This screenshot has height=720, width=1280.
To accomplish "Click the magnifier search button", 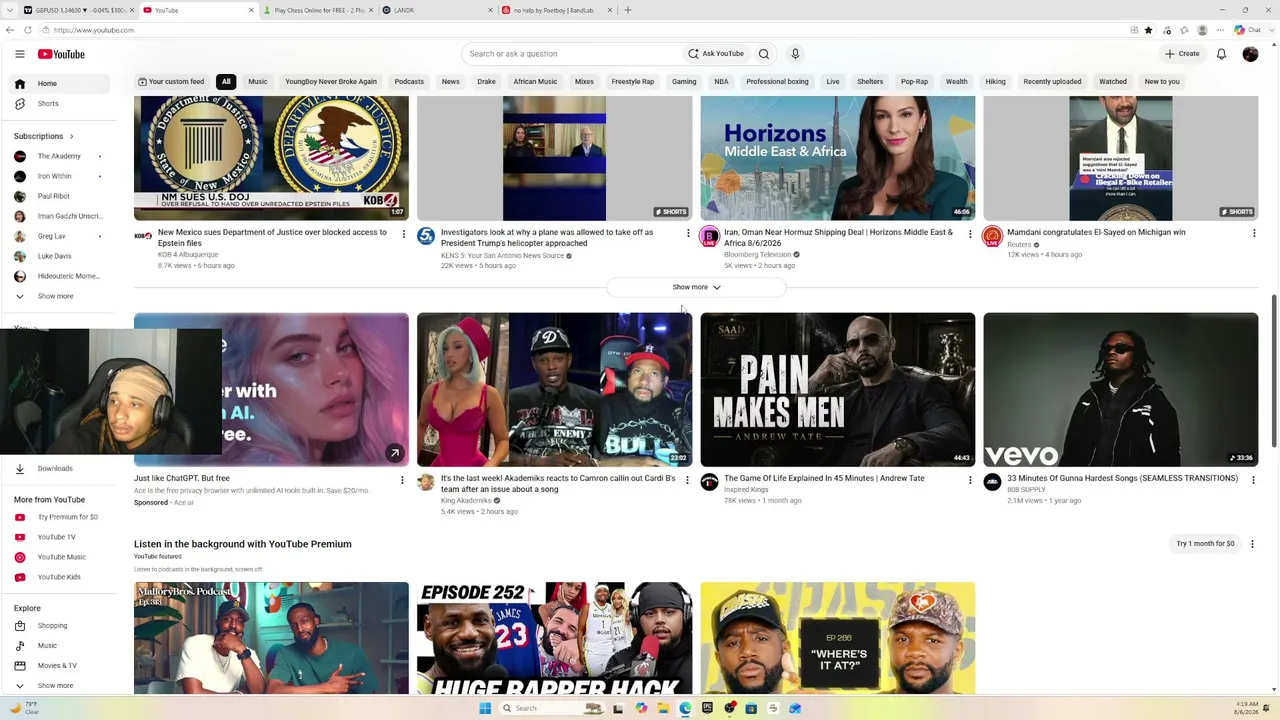I will (764, 54).
